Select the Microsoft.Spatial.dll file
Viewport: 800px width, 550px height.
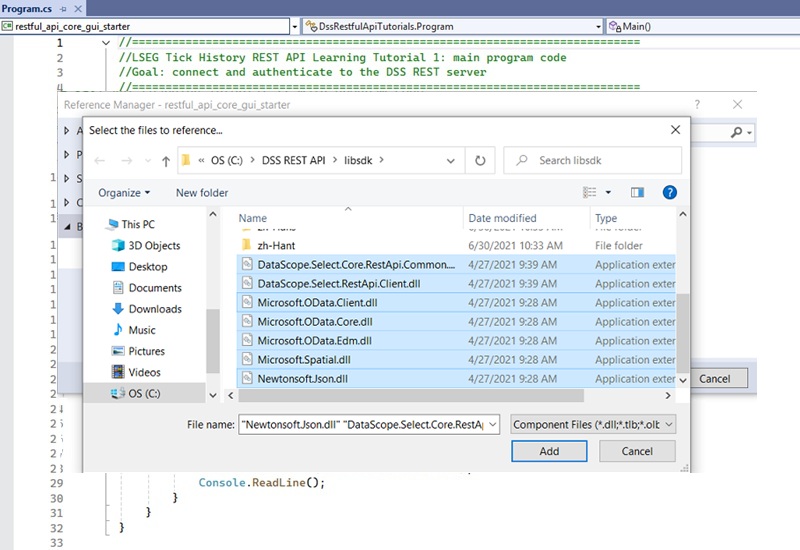[303, 360]
